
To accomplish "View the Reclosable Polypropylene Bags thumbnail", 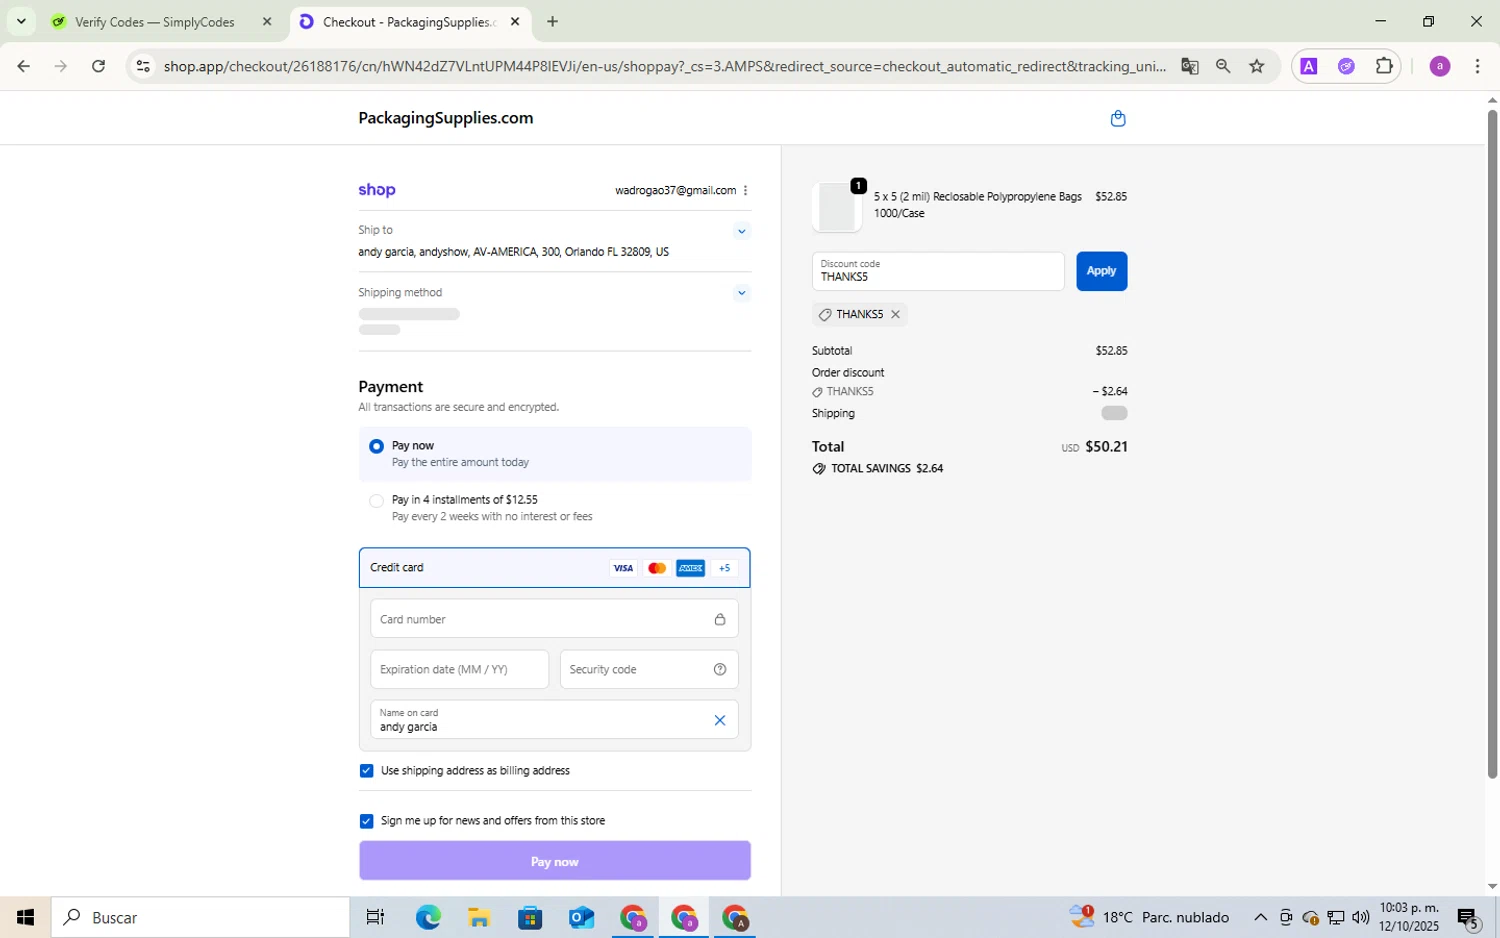I will [836, 207].
